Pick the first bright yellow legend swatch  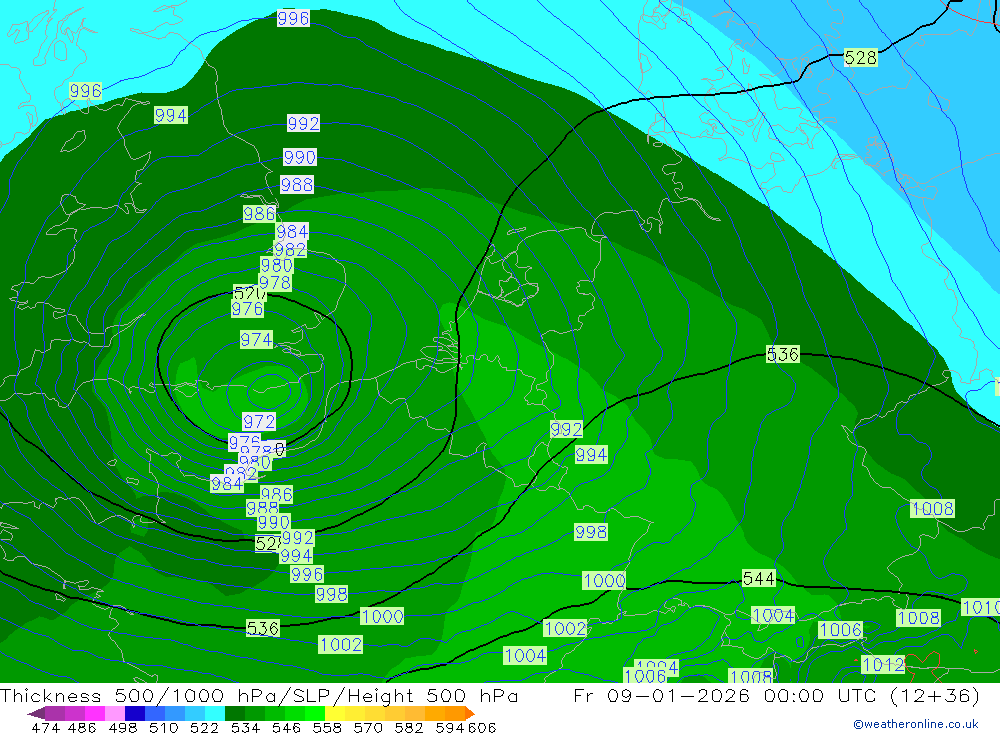click(x=335, y=713)
